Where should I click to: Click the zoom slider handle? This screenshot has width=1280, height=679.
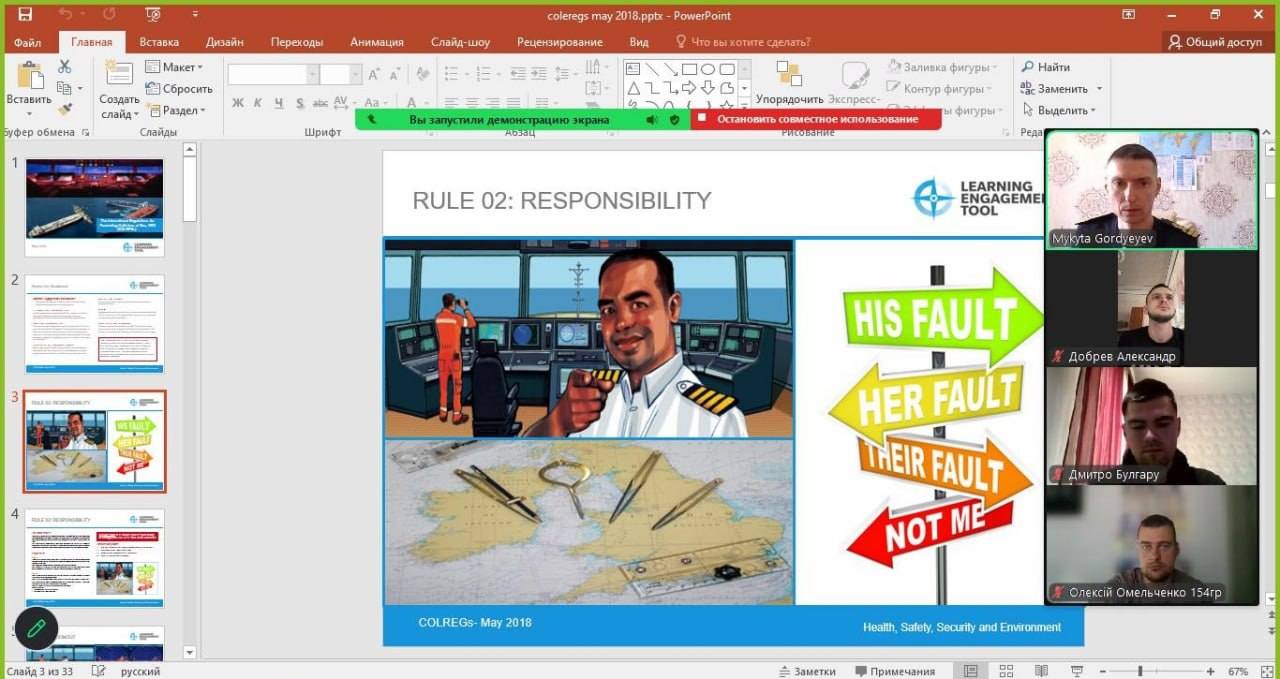point(1140,671)
